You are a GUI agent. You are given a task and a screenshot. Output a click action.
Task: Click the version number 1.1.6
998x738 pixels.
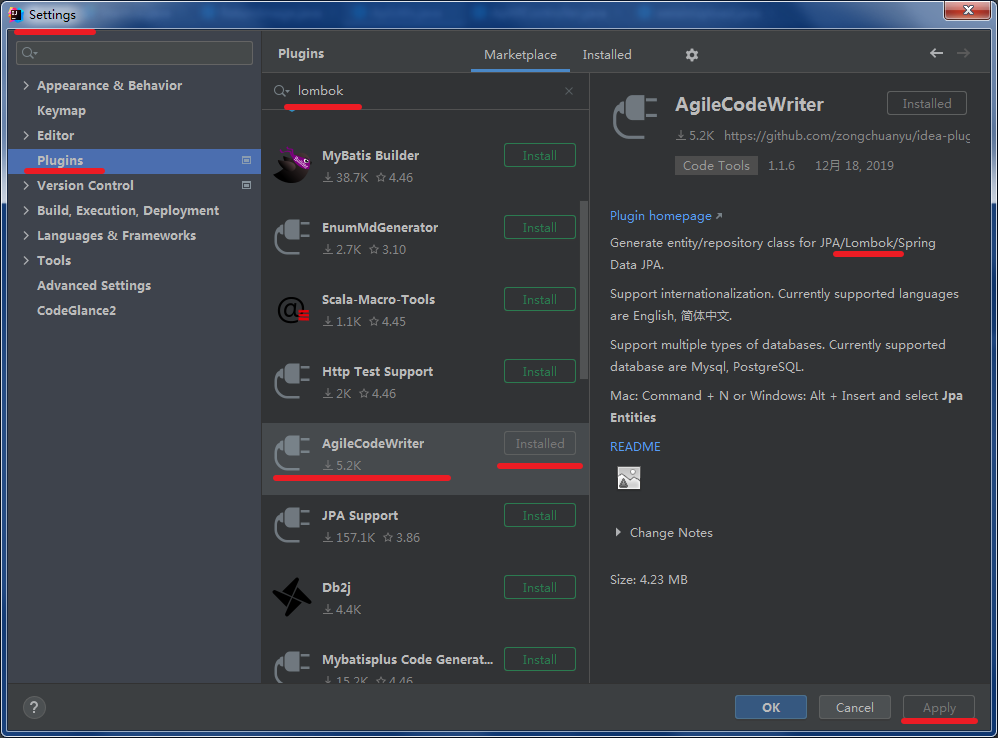click(781, 165)
